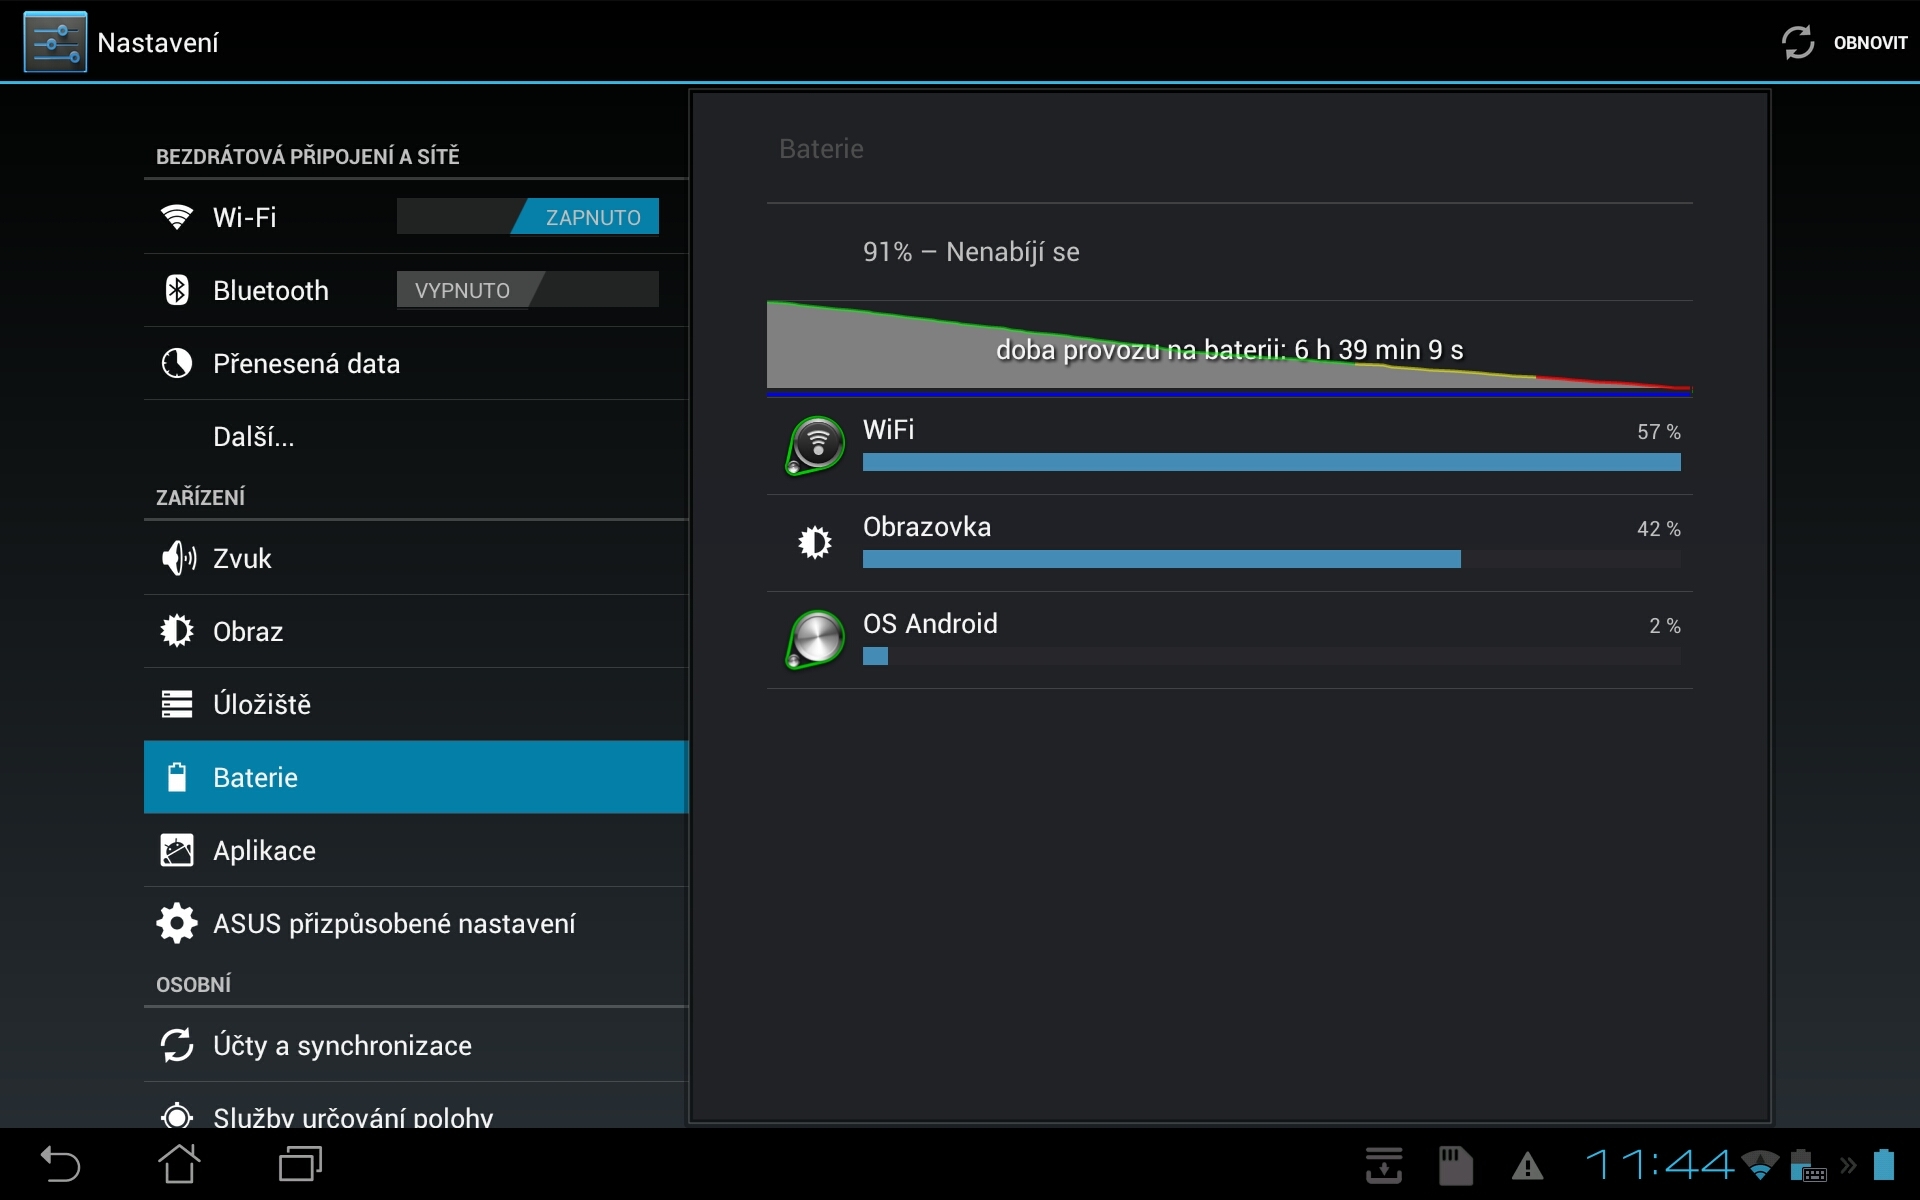Open Zvuk sound settings via speaker icon

coord(176,558)
